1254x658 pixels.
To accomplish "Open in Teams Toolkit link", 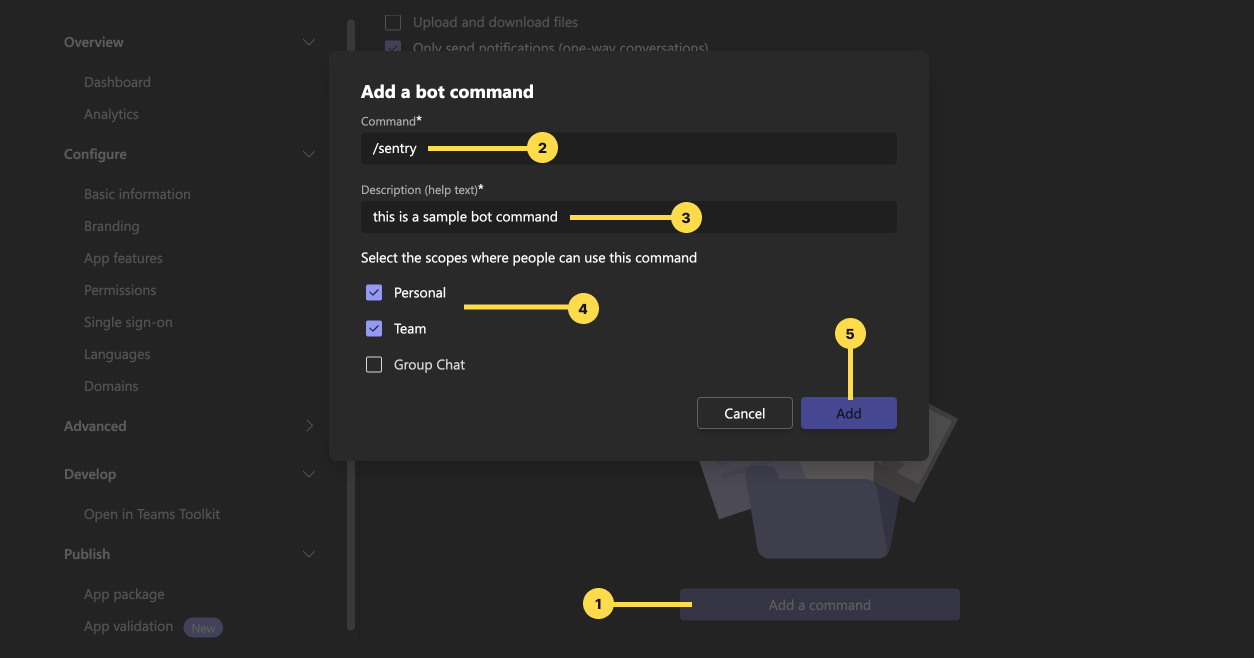I will point(152,514).
